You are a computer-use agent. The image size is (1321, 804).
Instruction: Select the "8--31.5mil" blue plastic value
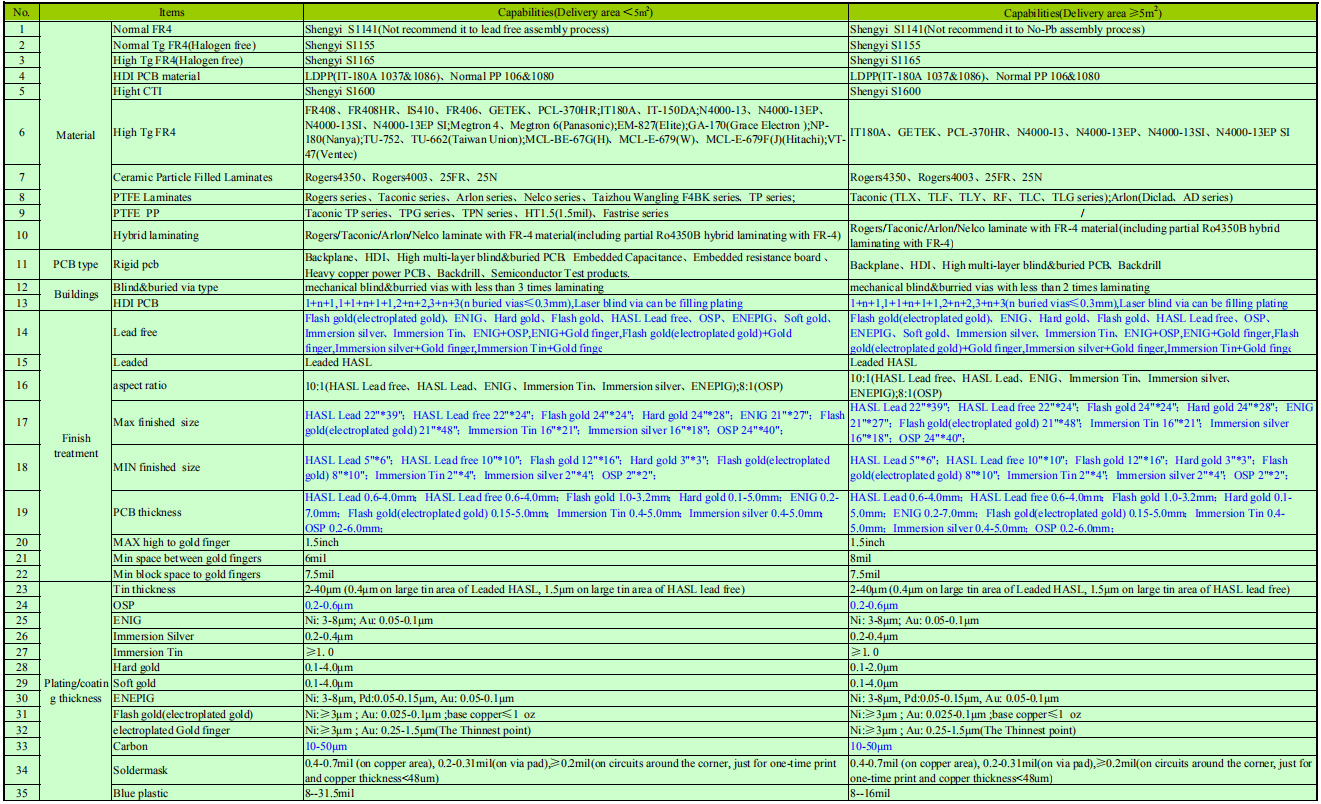coord(574,793)
